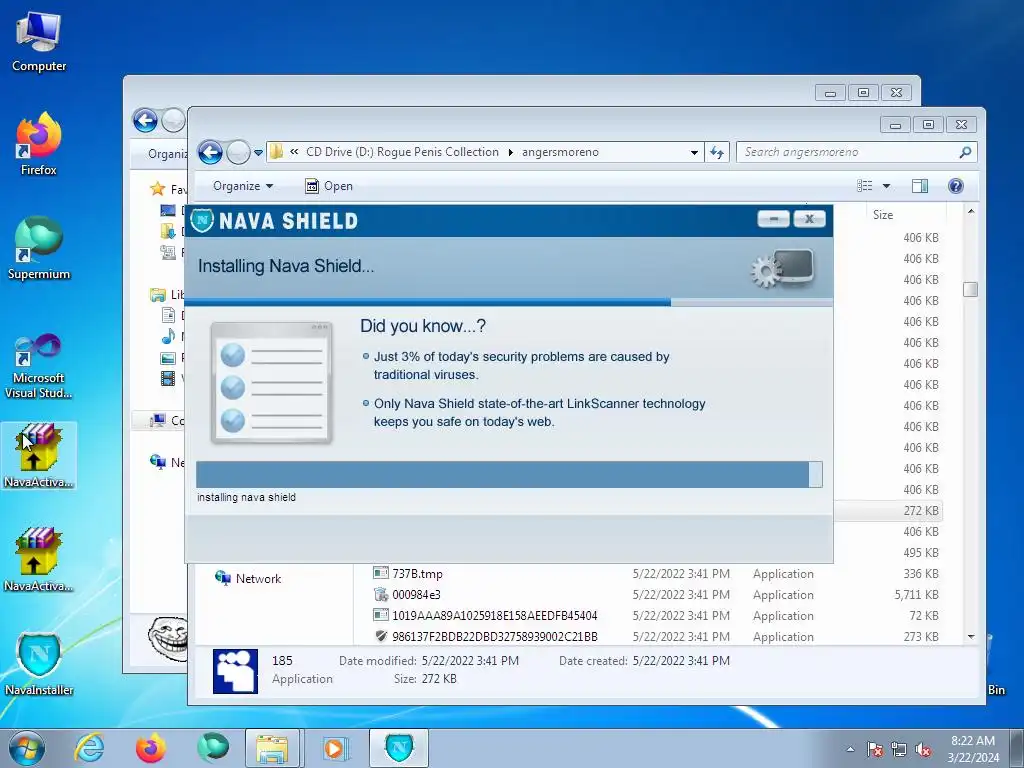
Task: Click the file list scrollbar thumb
Action: tap(970, 289)
